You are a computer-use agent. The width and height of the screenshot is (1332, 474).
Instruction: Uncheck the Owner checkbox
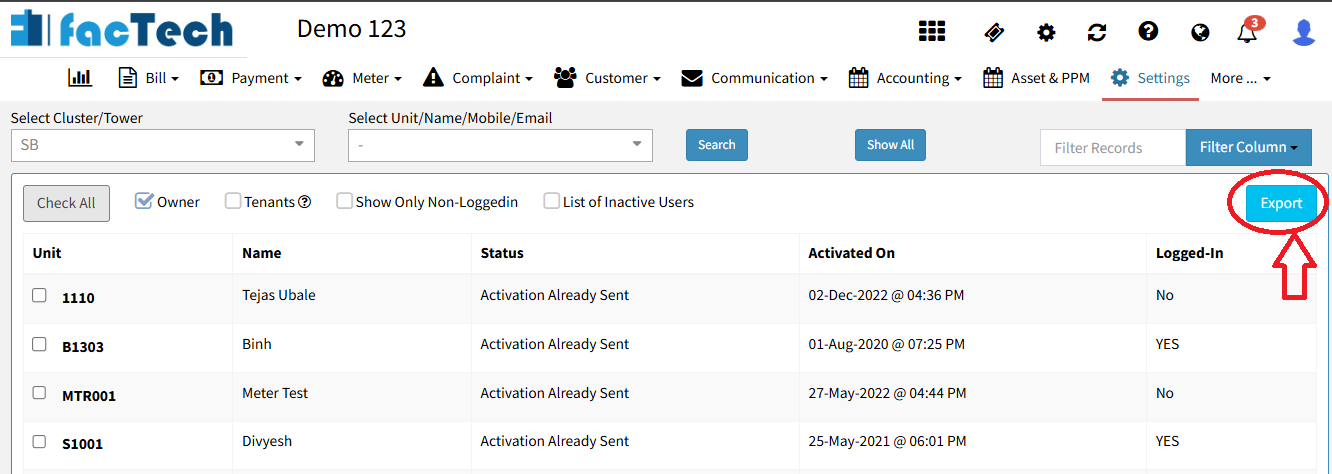coord(143,201)
